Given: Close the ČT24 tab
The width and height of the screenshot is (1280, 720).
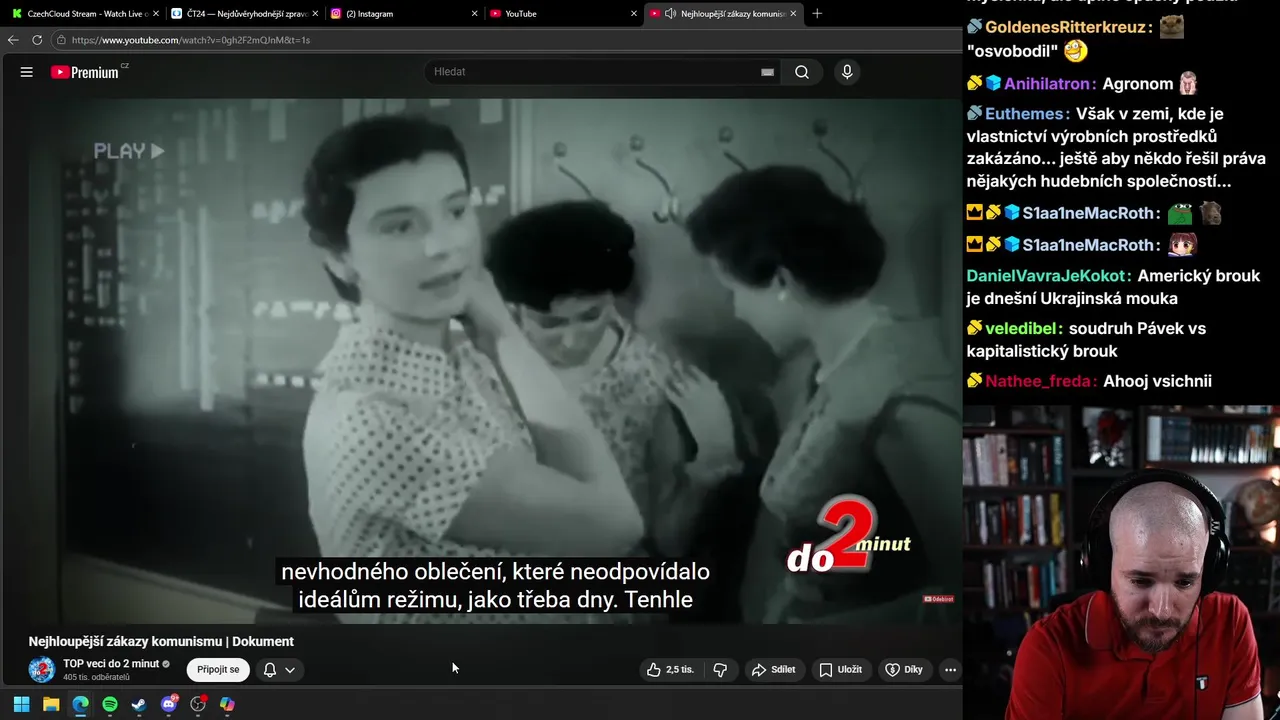Looking at the screenshot, I should click(315, 13).
